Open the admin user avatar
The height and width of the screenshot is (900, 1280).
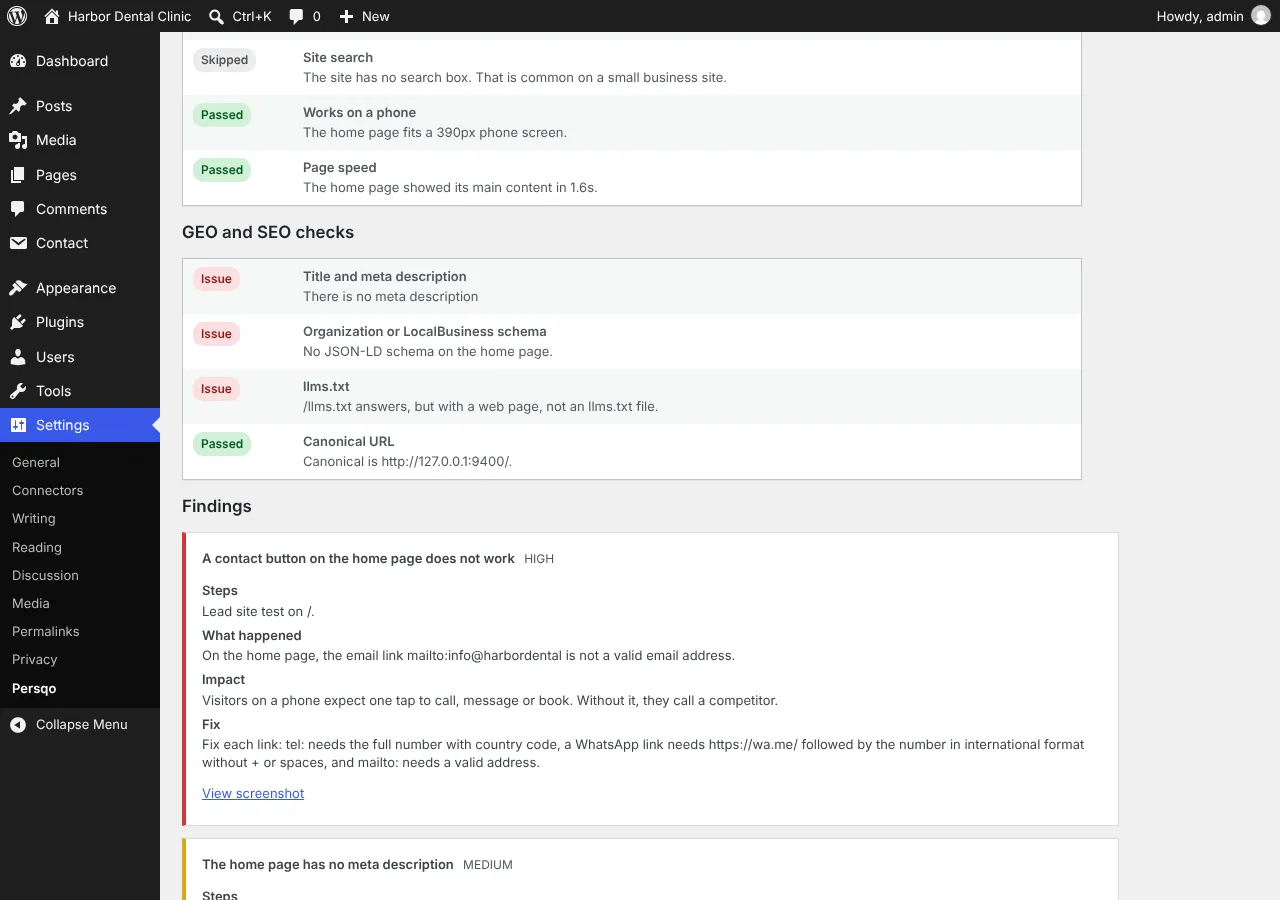pyautogui.click(x=1261, y=16)
